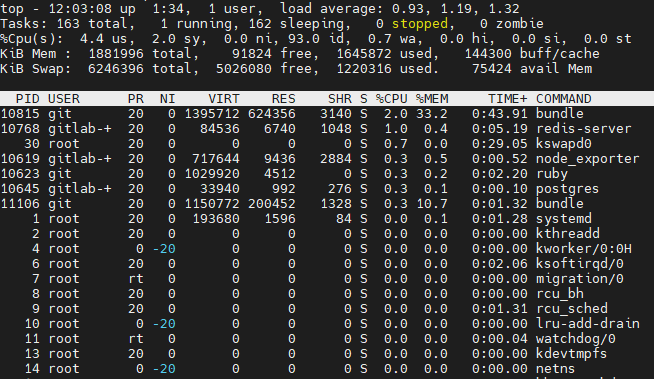Viewport: 654px width, 379px height.
Task: Click the "163 total" tasks count
Action: tap(95, 24)
